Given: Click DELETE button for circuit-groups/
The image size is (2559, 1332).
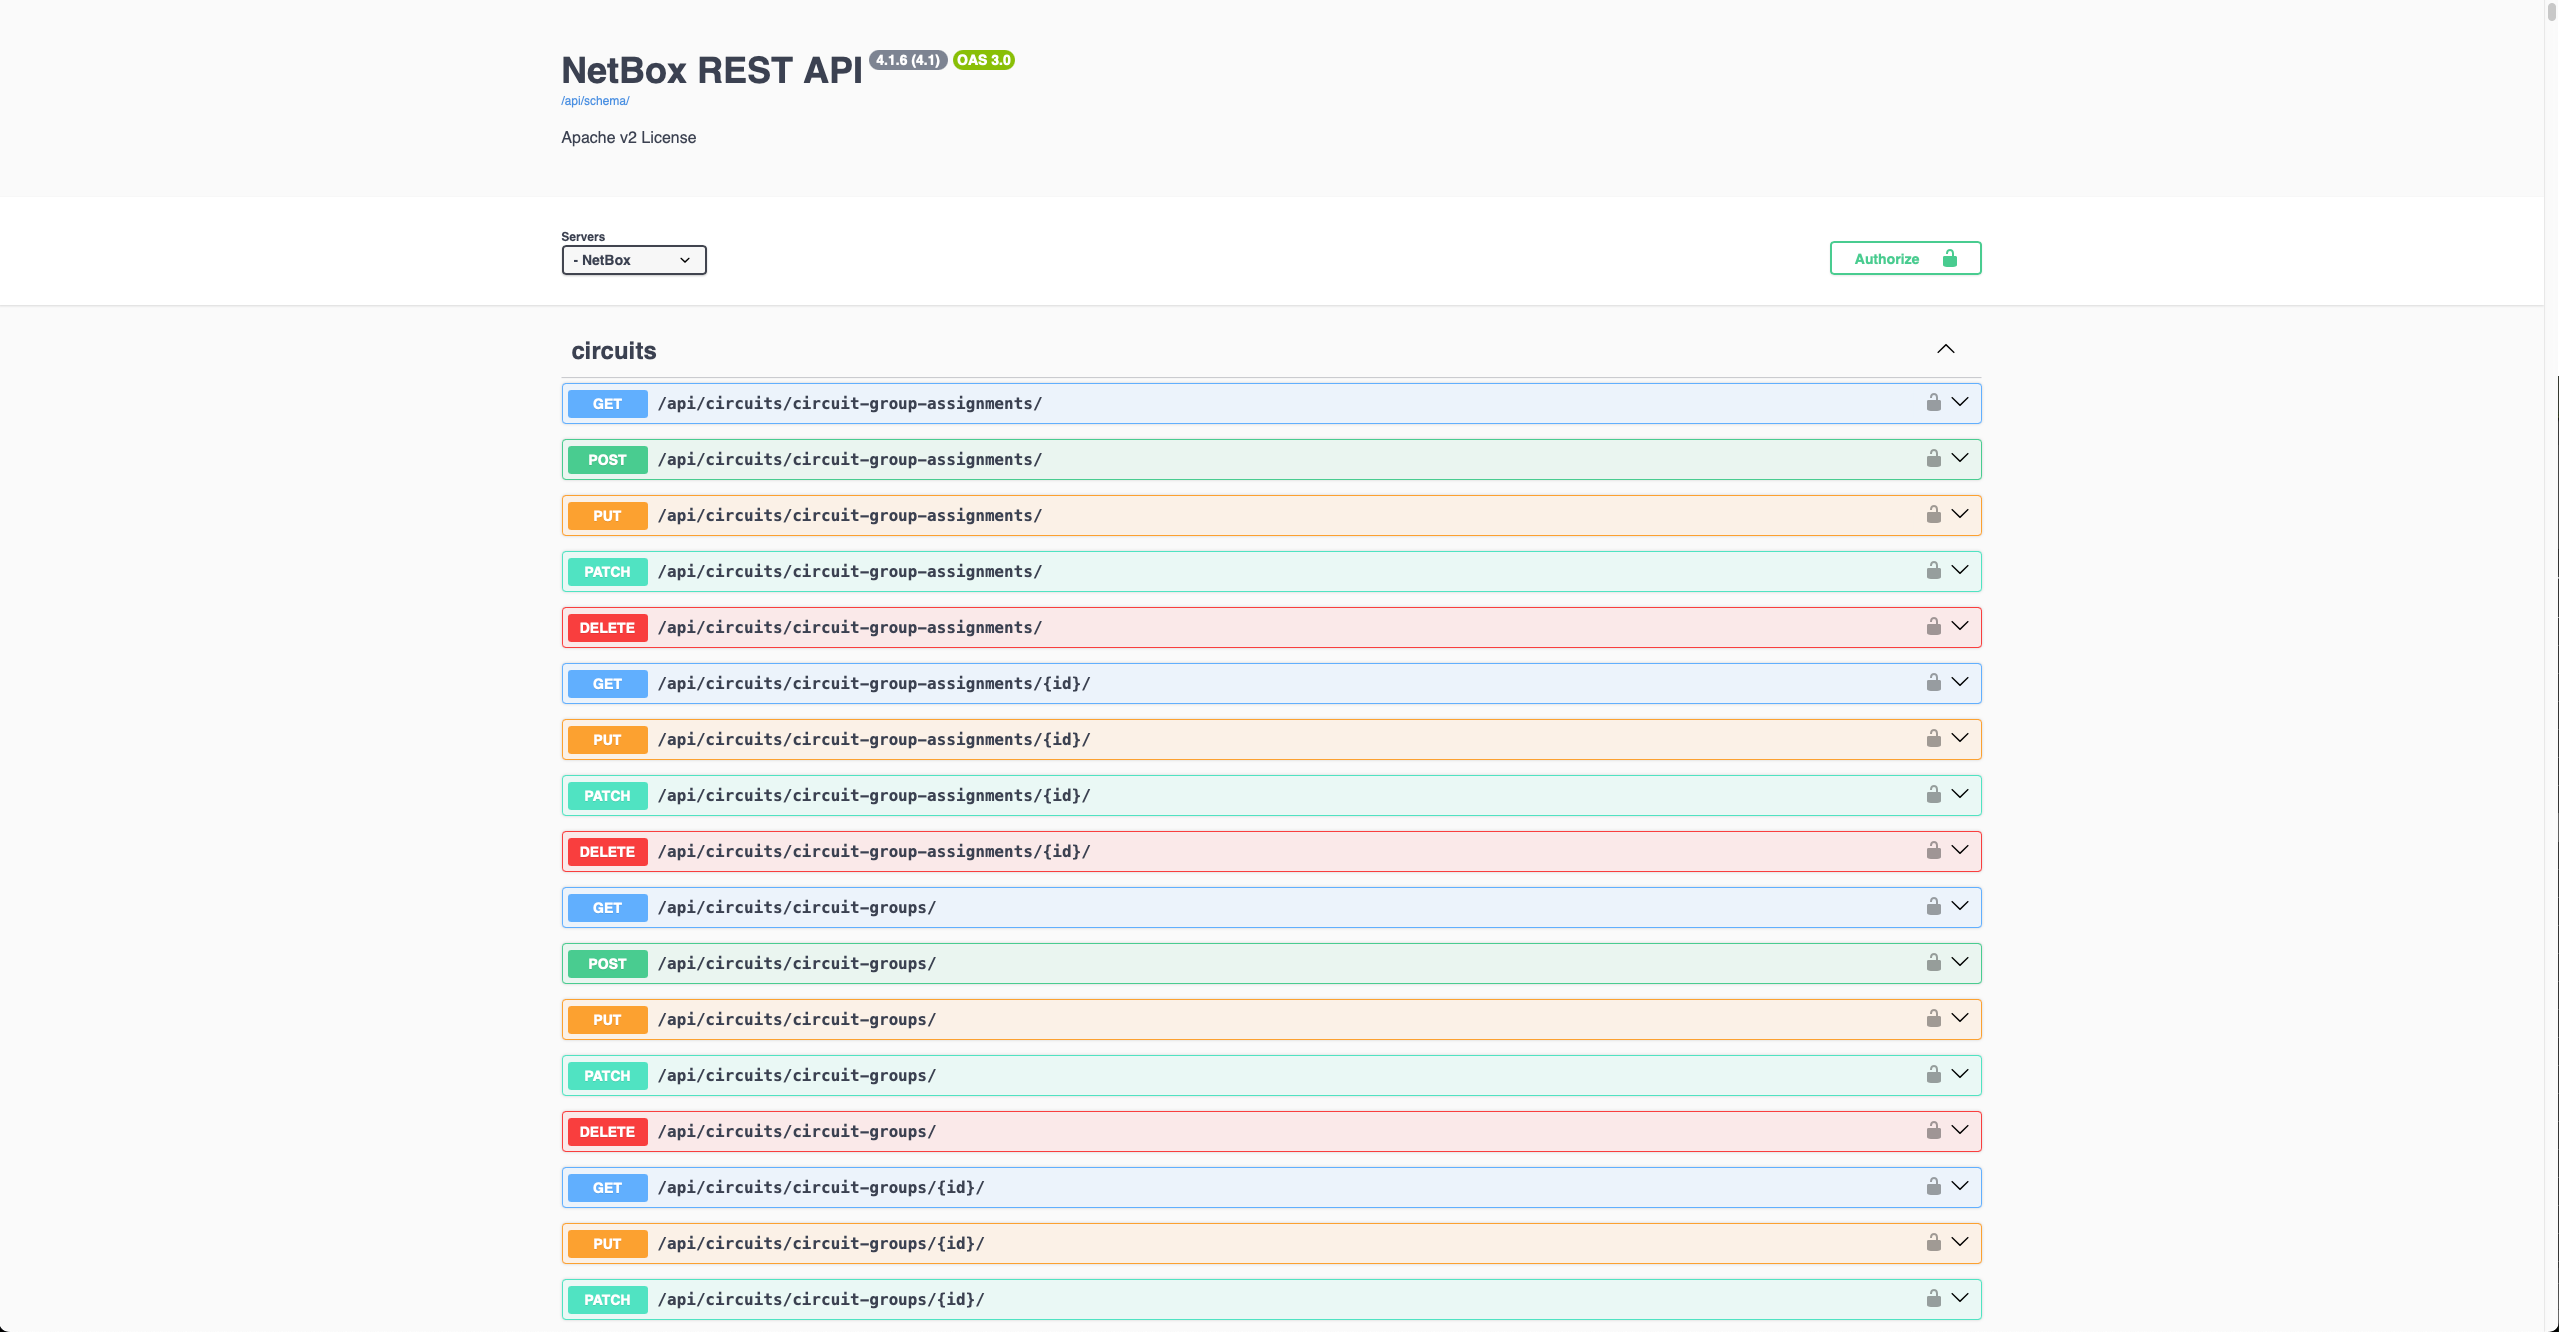Looking at the screenshot, I should tap(607, 1132).
